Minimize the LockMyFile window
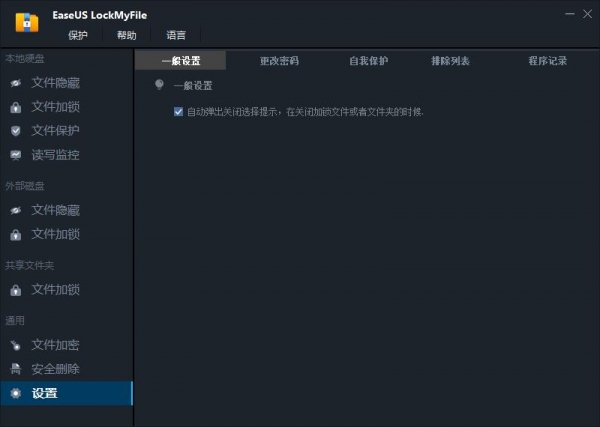This screenshot has height=427, width=600. tap(570, 14)
